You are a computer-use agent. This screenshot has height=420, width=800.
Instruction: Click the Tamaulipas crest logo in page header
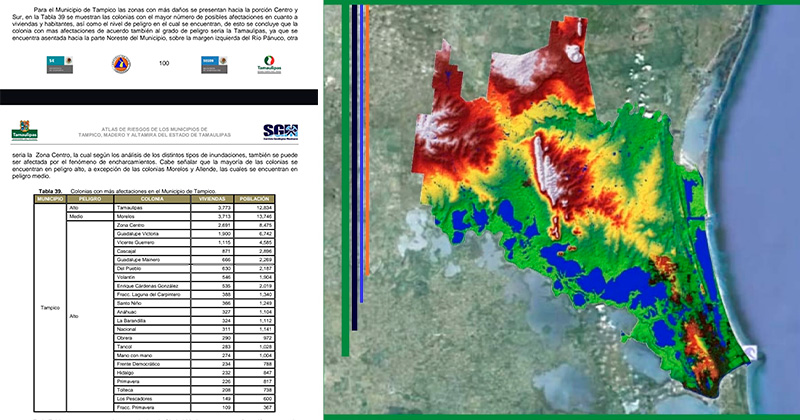pyautogui.click(x=24, y=130)
